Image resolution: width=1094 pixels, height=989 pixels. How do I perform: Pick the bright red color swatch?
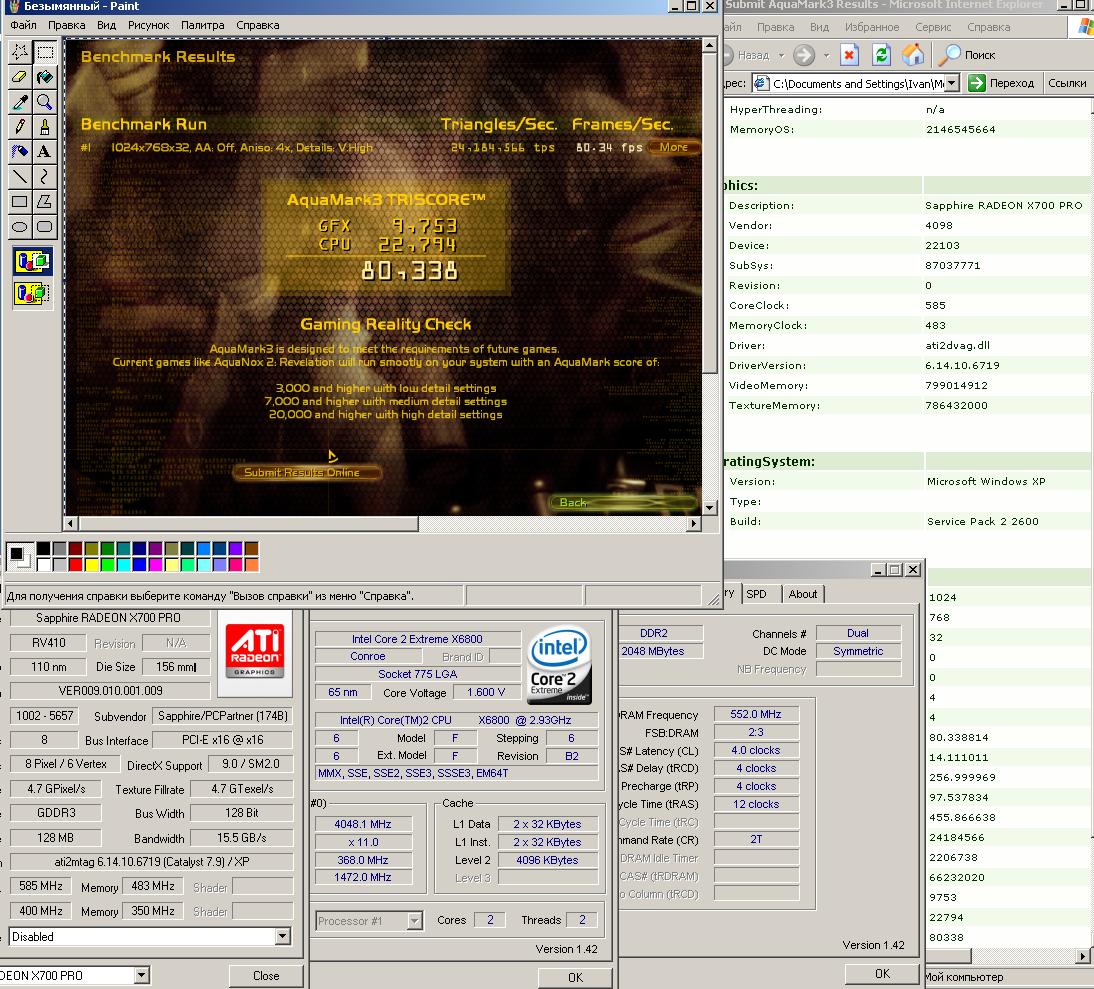coord(75,564)
